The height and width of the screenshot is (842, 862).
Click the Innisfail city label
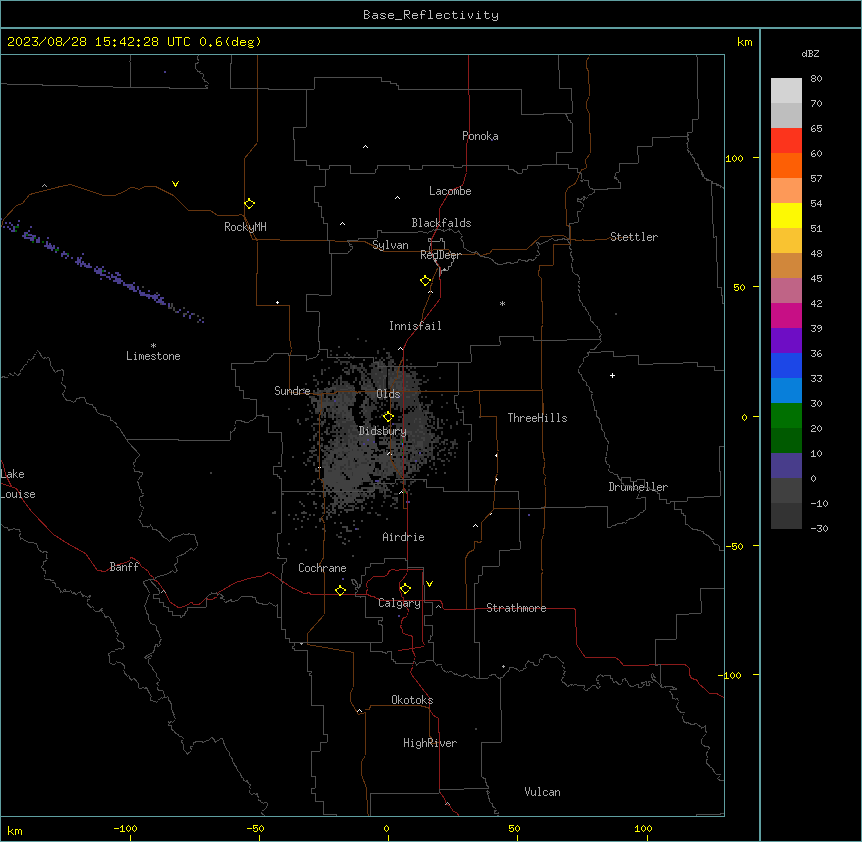(415, 326)
